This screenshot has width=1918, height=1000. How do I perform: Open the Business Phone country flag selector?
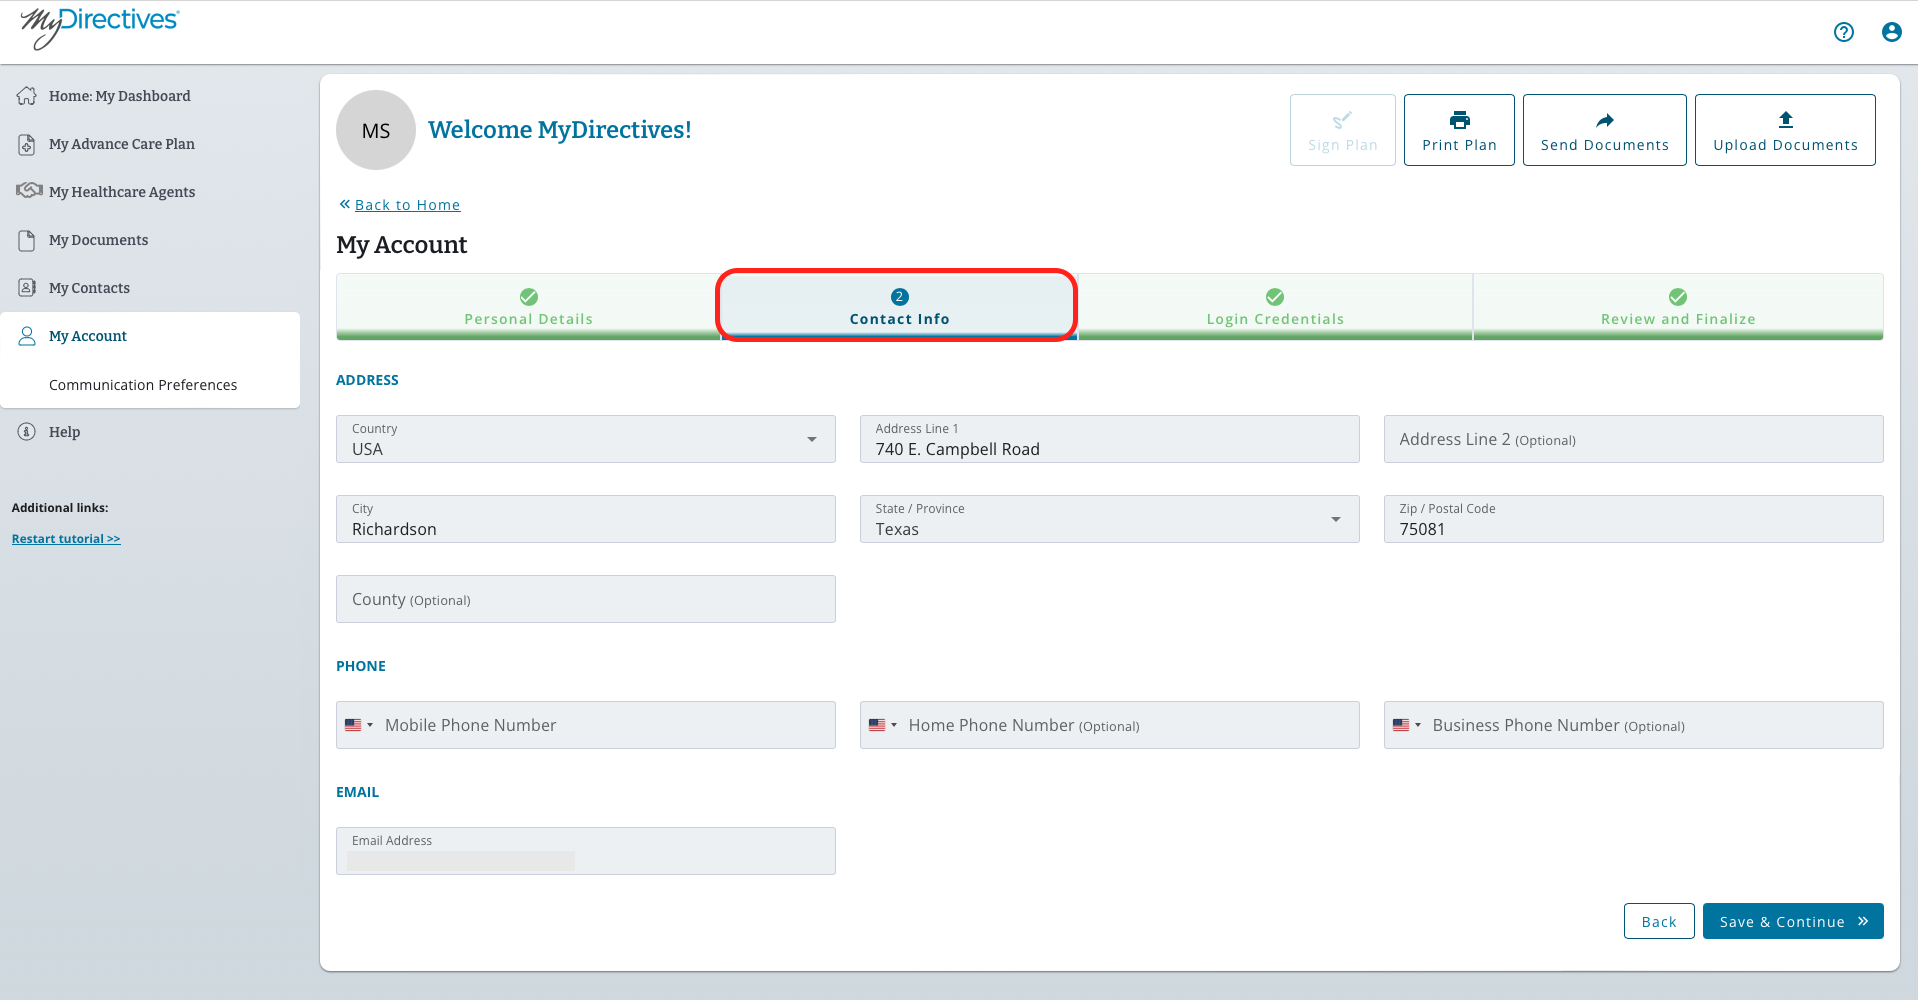coord(1406,725)
